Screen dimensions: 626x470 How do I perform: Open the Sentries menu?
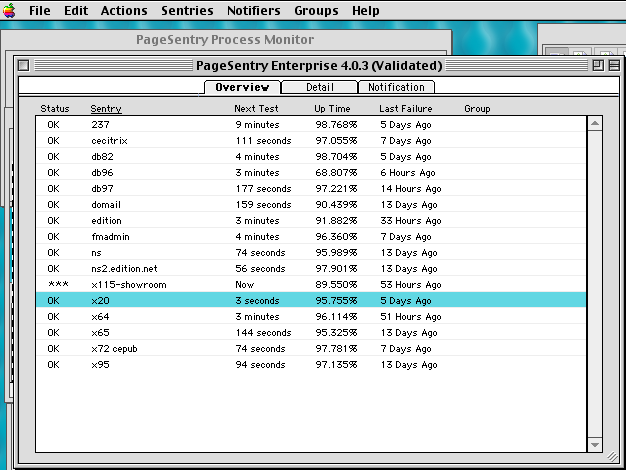pyautogui.click(x=187, y=11)
